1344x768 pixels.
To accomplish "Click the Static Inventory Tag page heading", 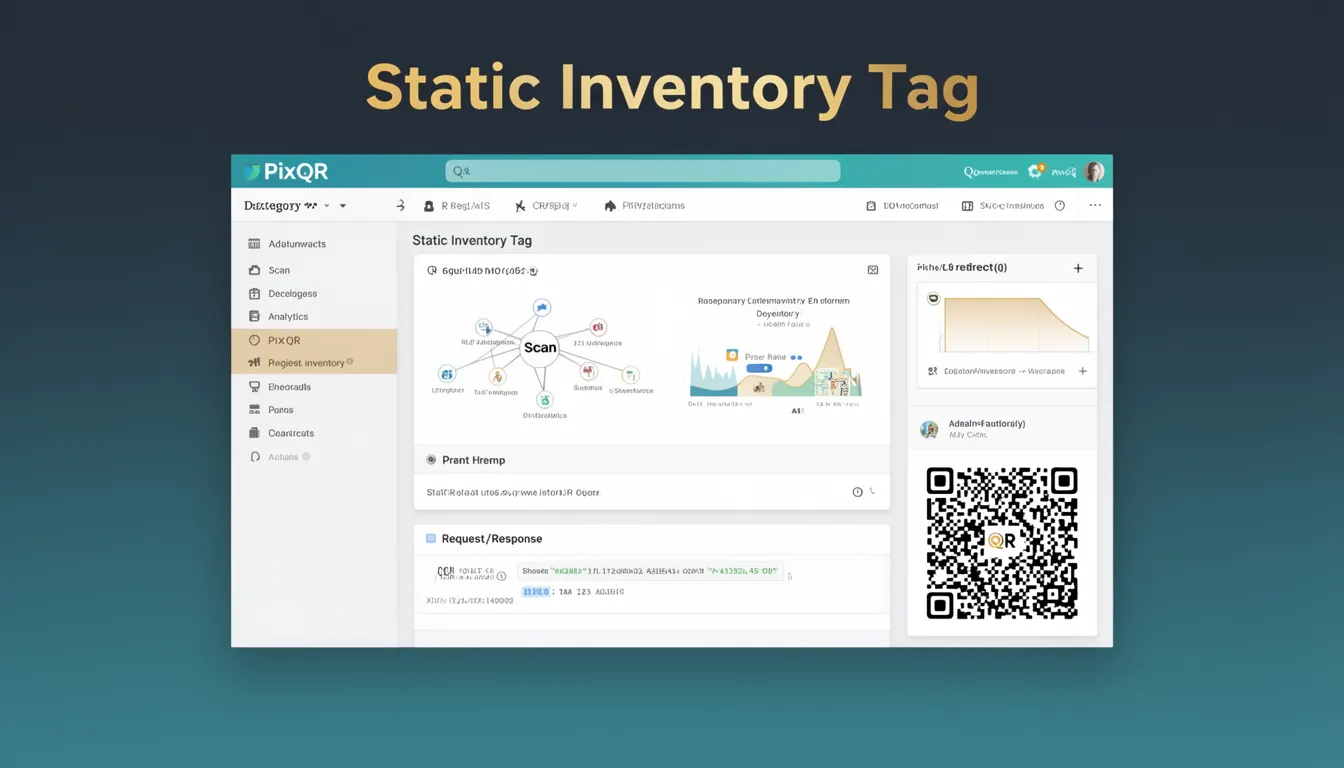I will point(472,240).
